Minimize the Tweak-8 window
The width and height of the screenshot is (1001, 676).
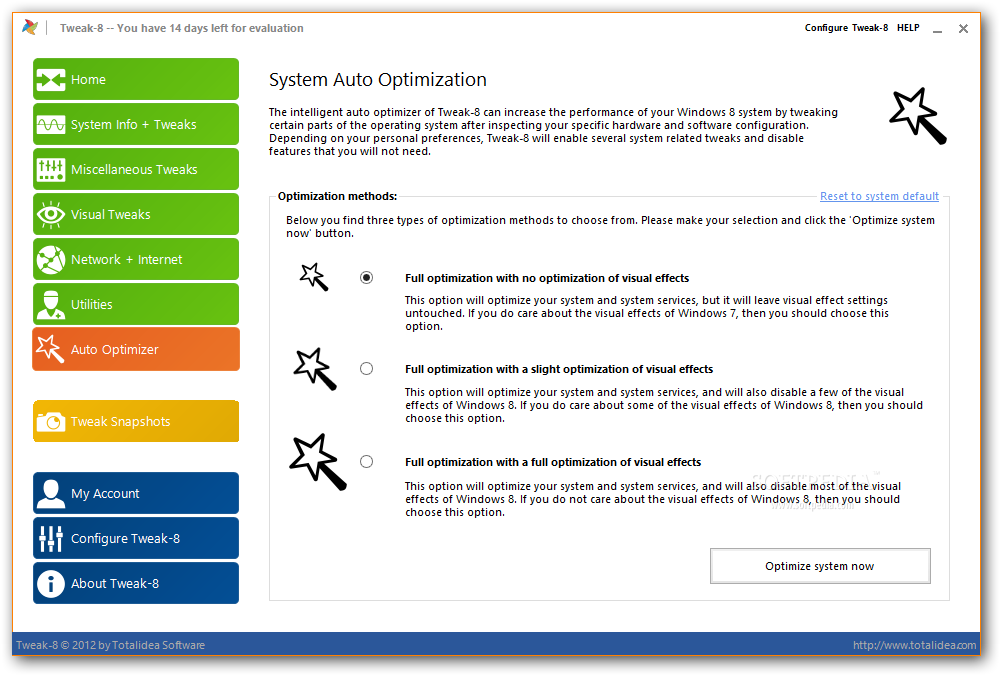[x=937, y=29]
